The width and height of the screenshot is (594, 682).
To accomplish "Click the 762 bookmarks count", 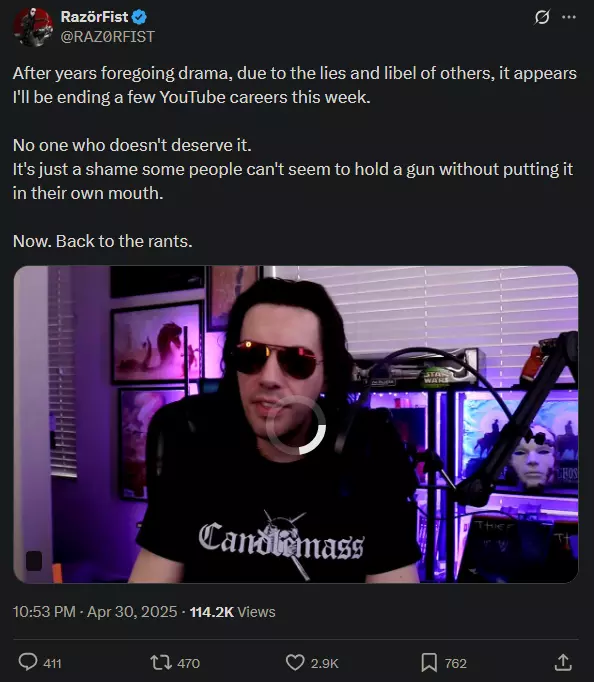I will (456, 663).
